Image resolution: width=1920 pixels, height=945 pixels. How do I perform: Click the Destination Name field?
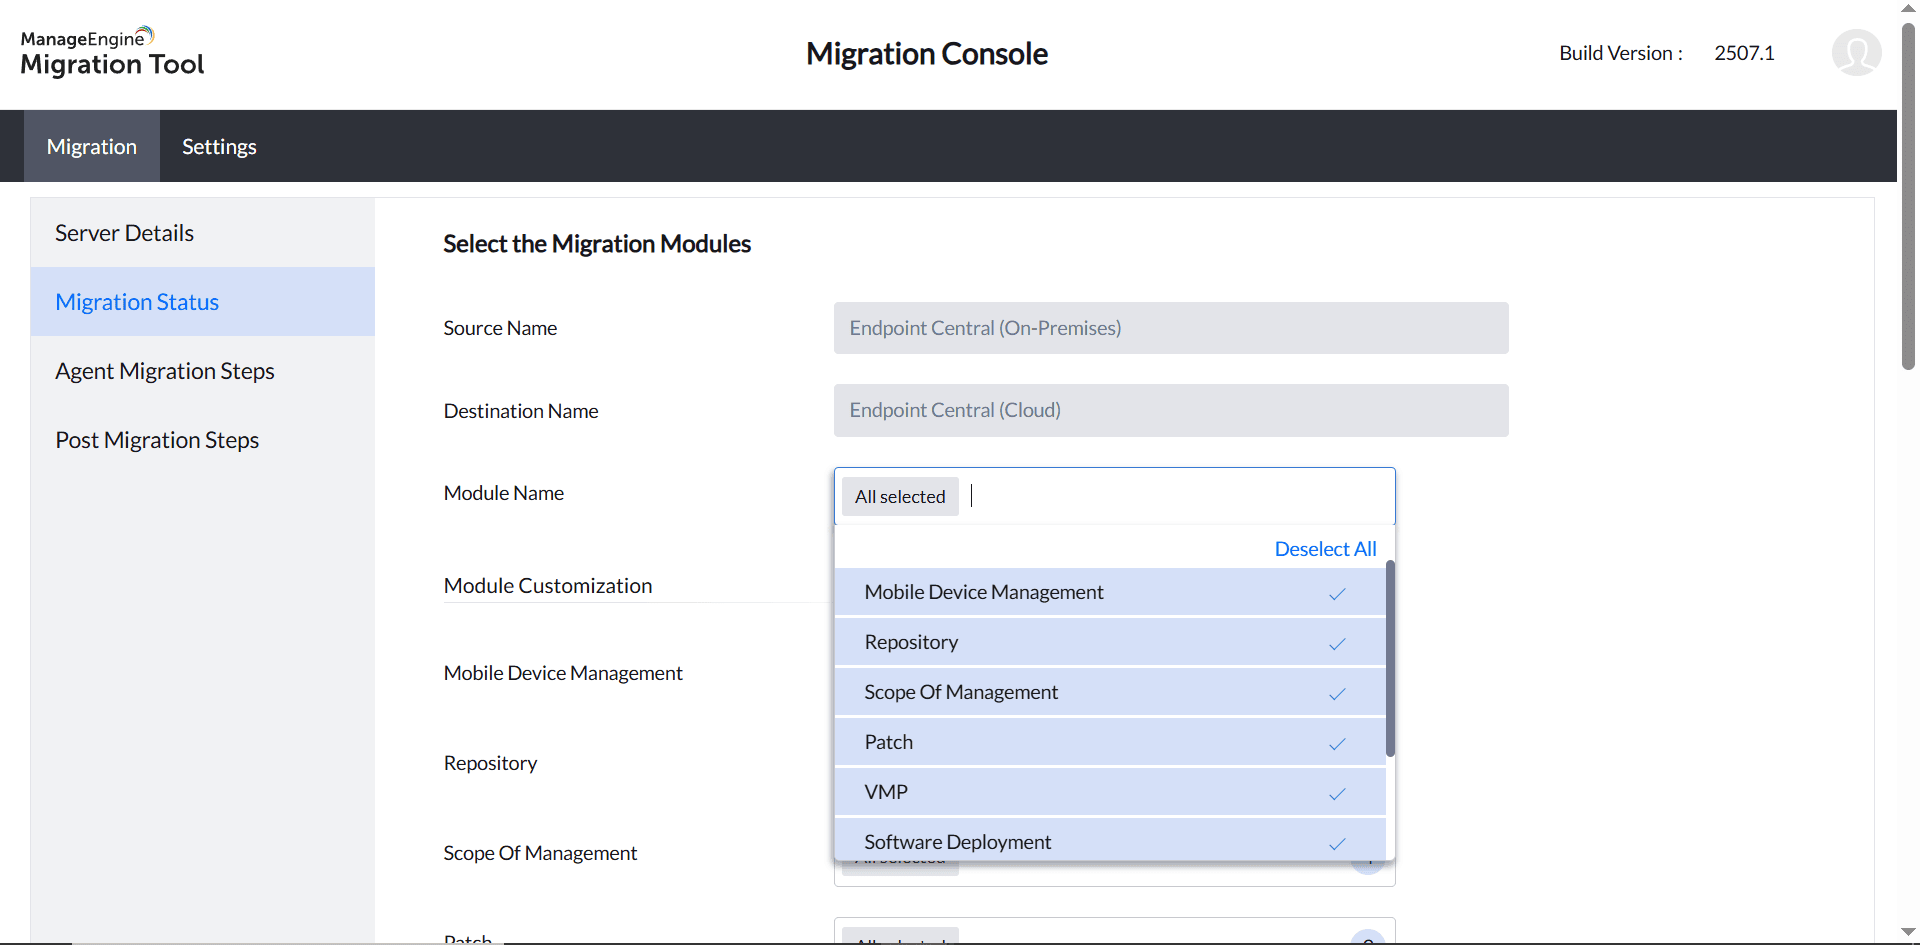click(1171, 410)
